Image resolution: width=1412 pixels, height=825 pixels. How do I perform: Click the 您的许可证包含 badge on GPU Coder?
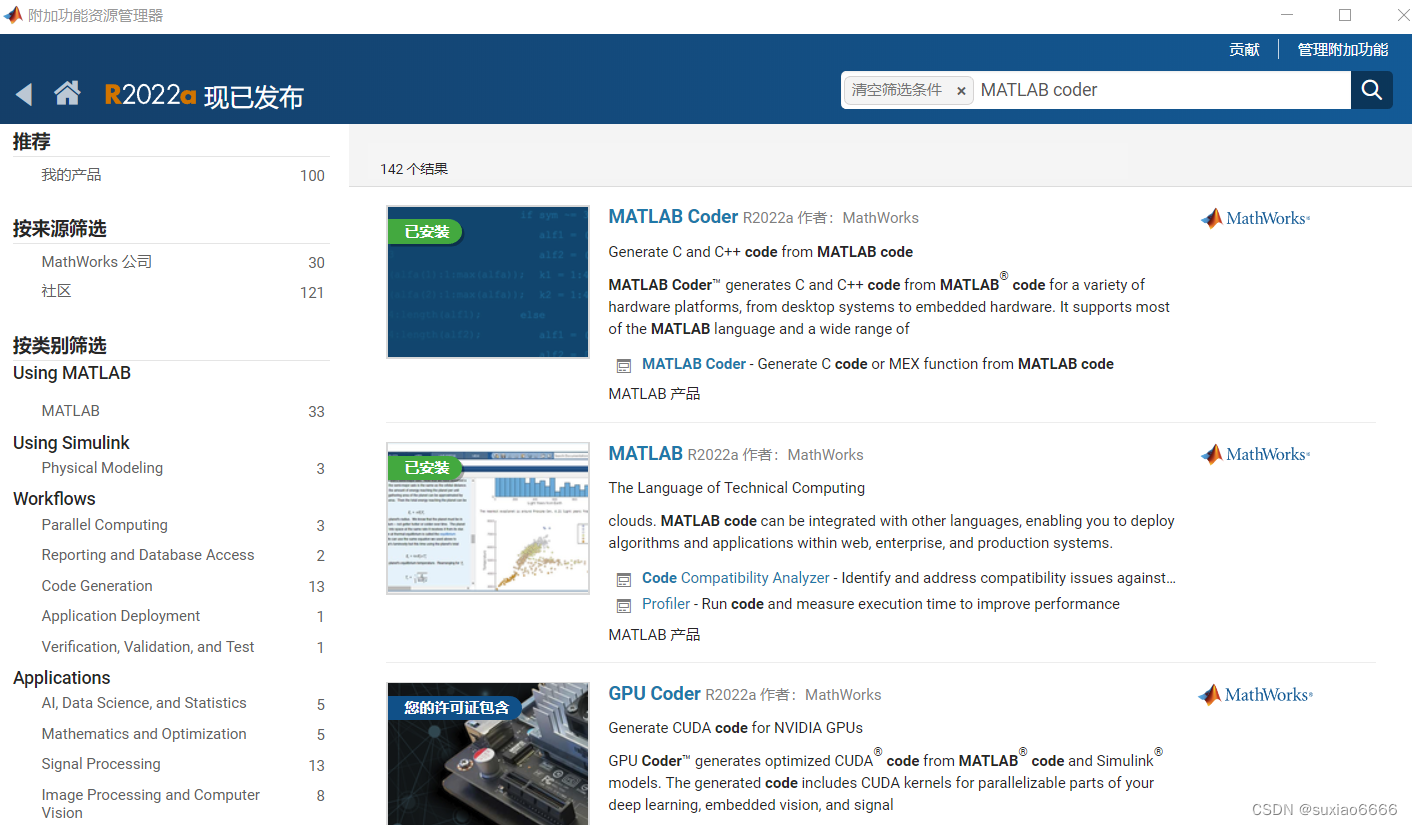coord(456,708)
